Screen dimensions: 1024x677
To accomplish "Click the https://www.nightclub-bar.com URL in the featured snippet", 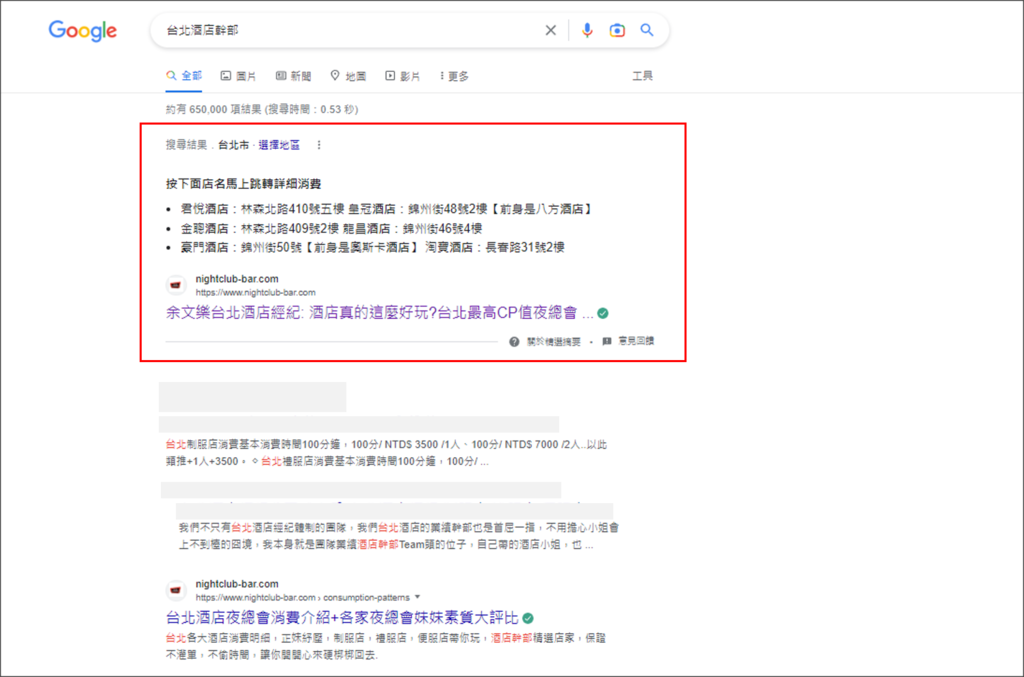I will coord(255,292).
